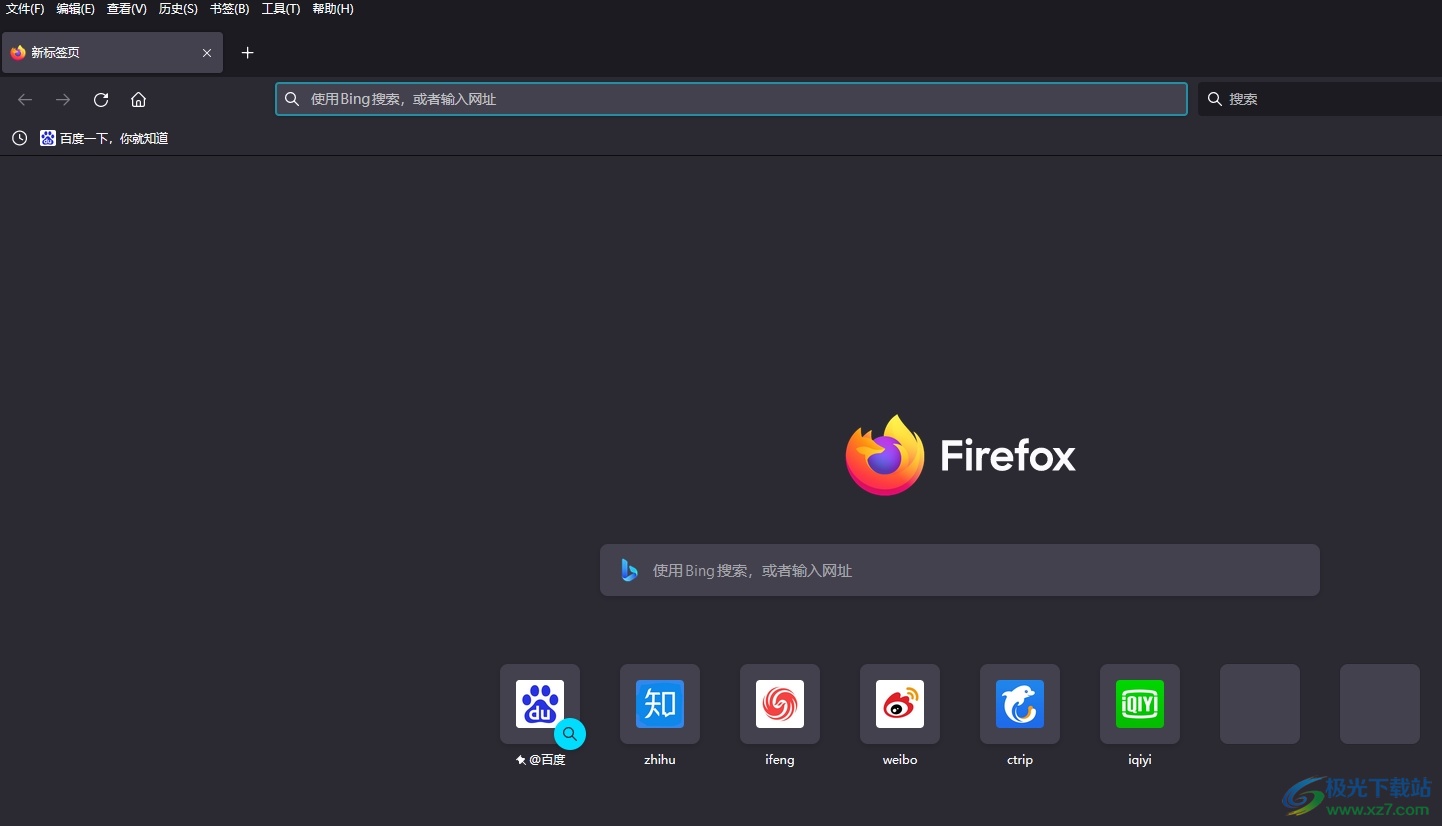Screen dimensions: 1442x826
Task: Open the weibo shortcut tile
Action: (900, 704)
